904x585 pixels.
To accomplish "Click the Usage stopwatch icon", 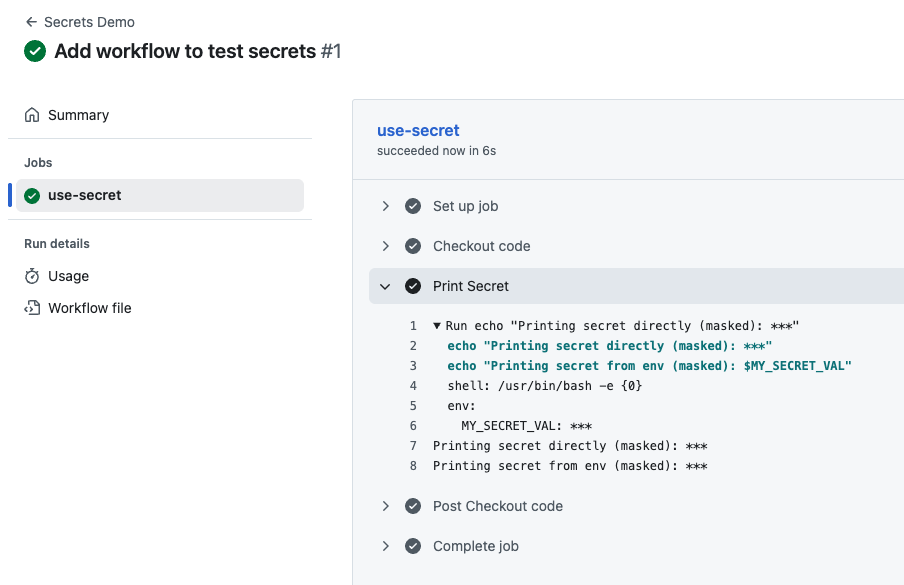I will pos(31,276).
